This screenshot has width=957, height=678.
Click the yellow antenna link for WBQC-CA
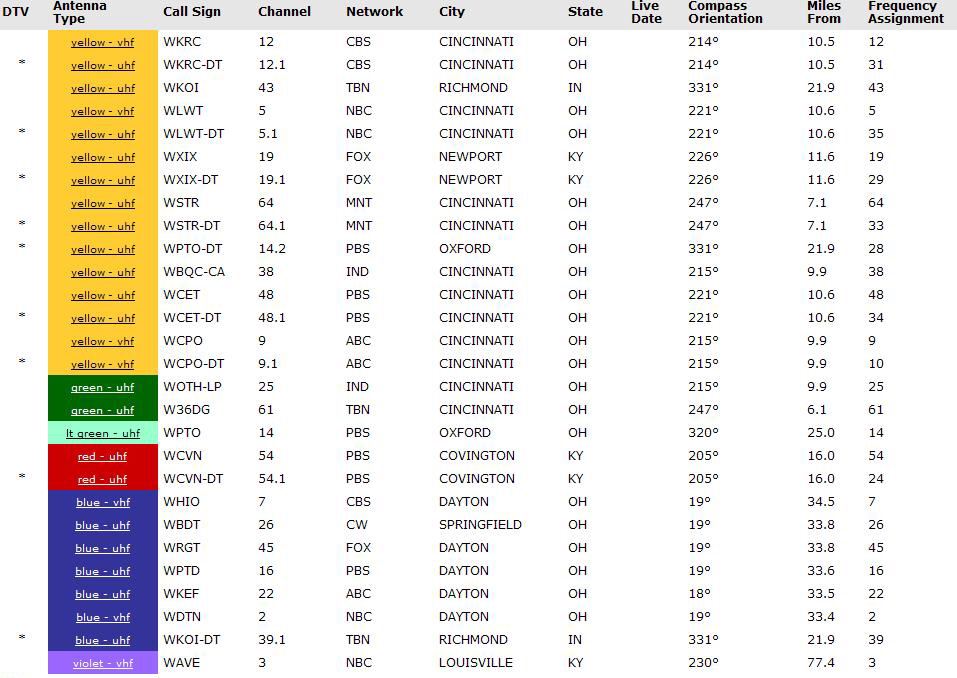click(x=102, y=272)
